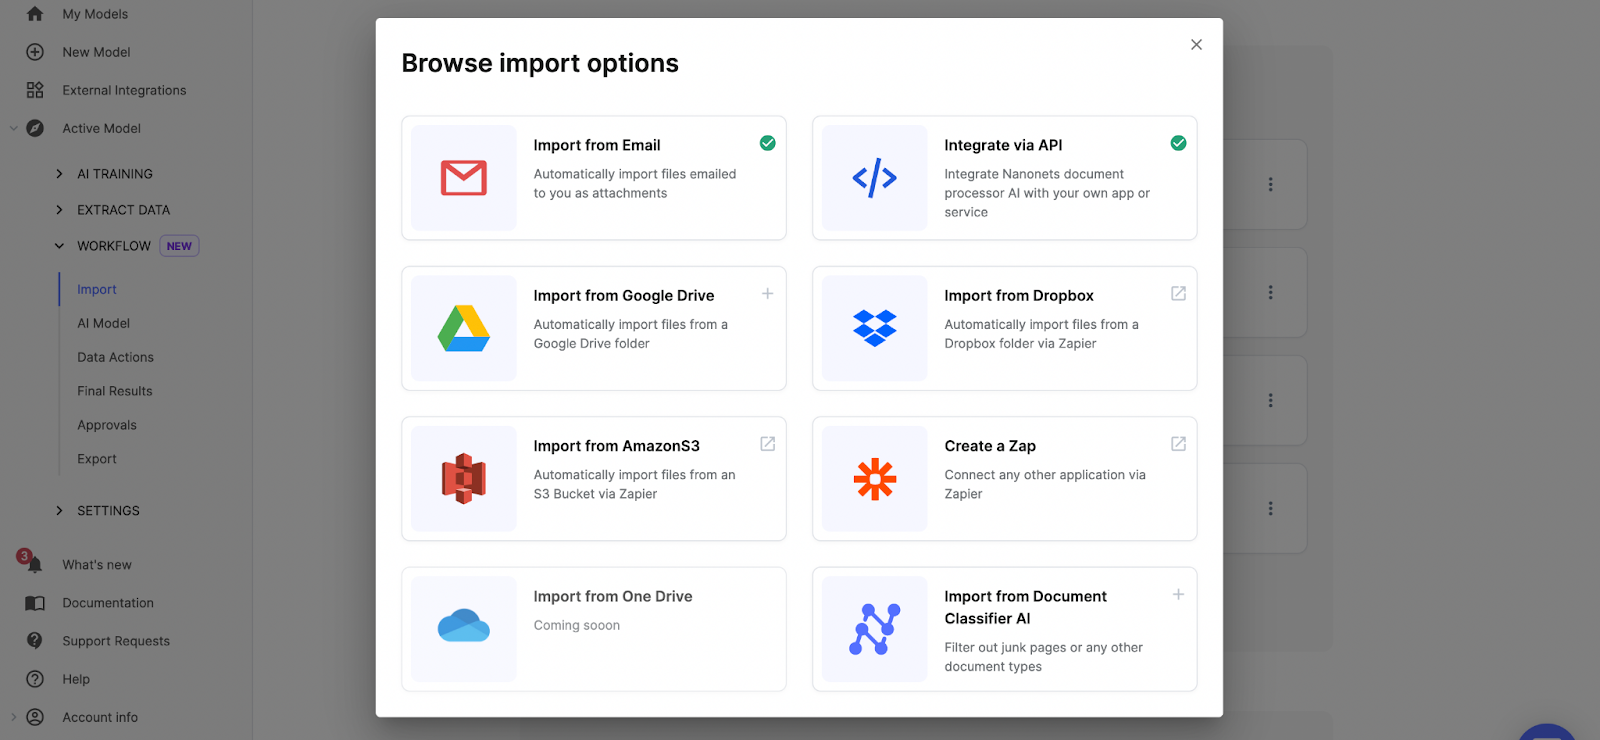Open External Integrations page
This screenshot has width=1600, height=740.
124,90
